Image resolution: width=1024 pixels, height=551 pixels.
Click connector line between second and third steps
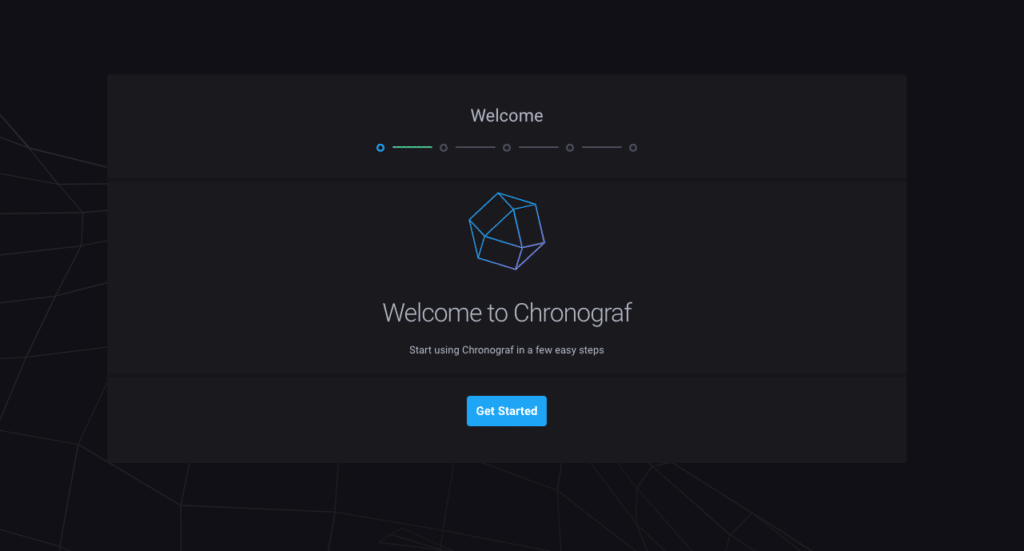(x=475, y=148)
